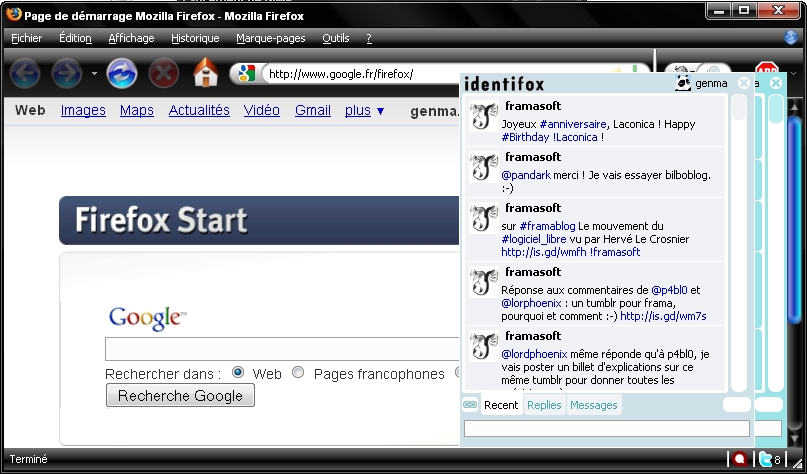Click the link shortener icon beside Recent tab
The width and height of the screenshot is (807, 474).
click(x=469, y=405)
